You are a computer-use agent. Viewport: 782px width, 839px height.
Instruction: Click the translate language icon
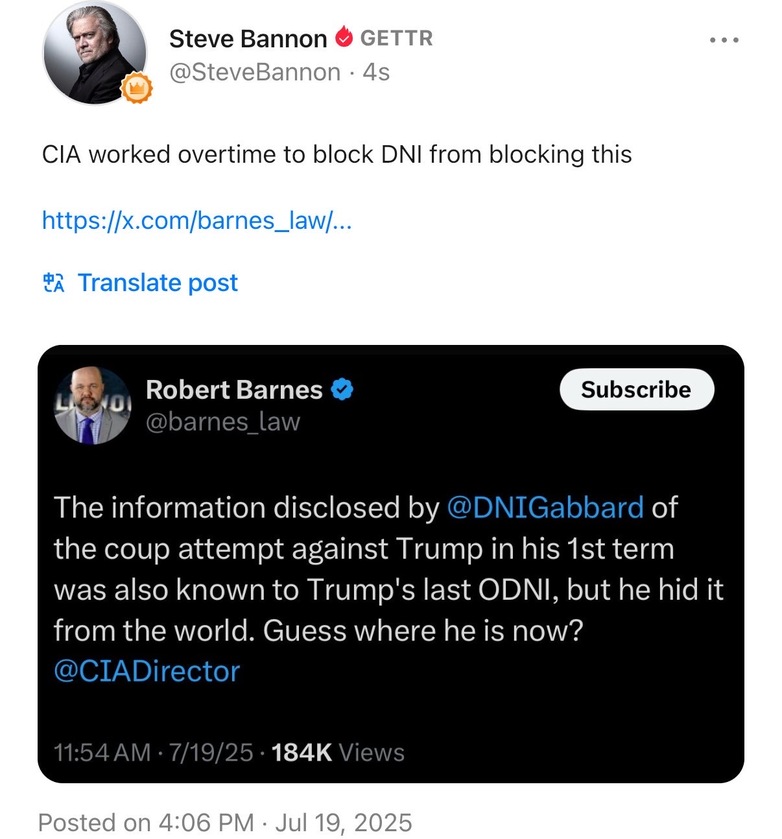pos(54,283)
